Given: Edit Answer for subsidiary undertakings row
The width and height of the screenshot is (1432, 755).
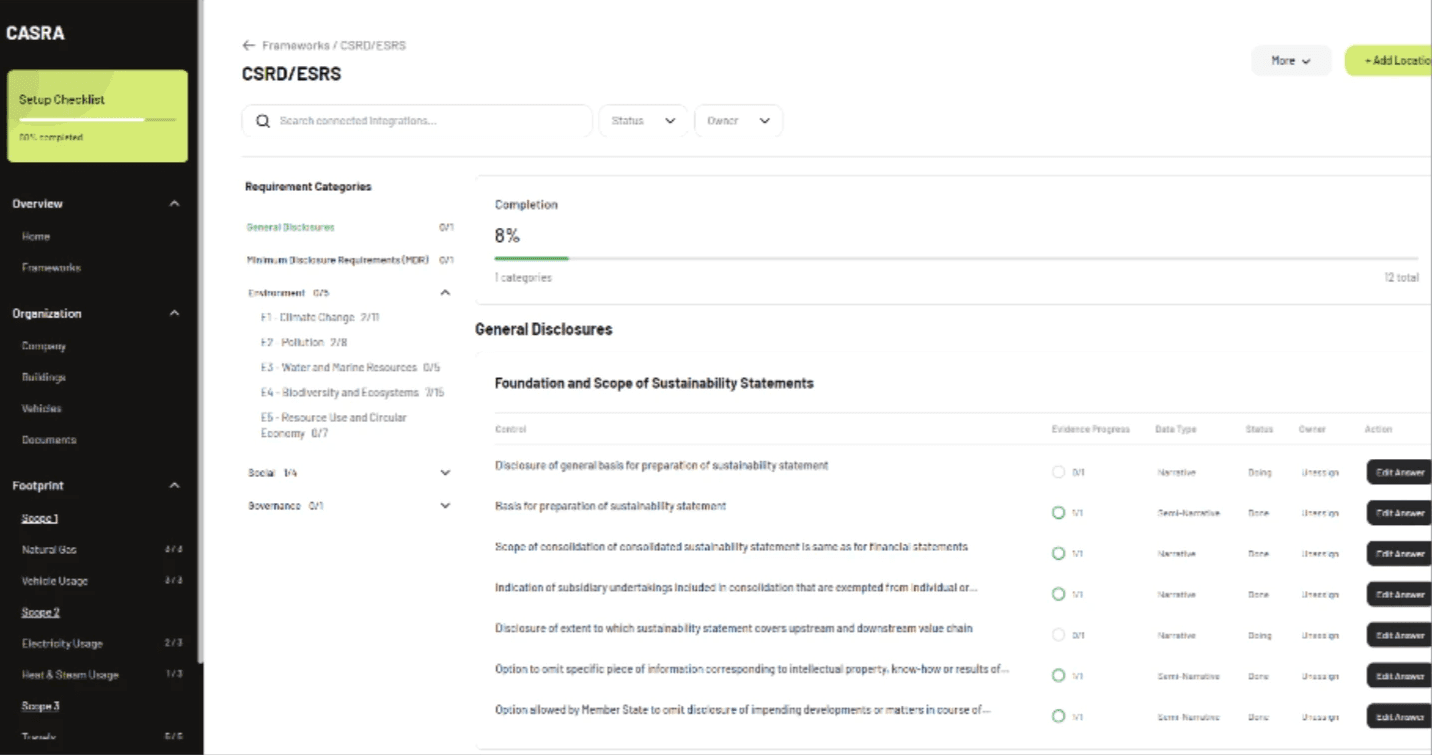Looking at the screenshot, I should point(1399,594).
